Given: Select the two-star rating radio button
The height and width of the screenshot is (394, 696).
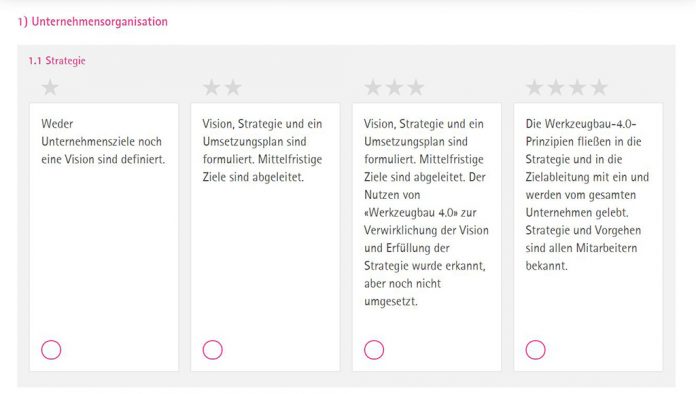Looking at the screenshot, I should pyautogui.click(x=213, y=350).
